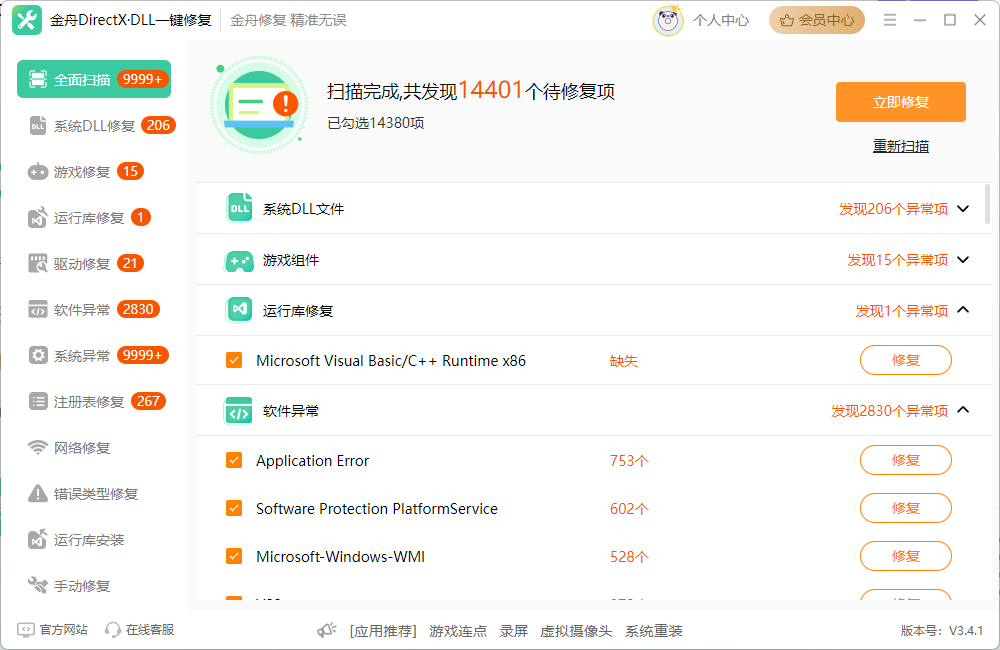The width and height of the screenshot is (1000, 650).
Task: Uncheck the Microsoft-Windows-WMI checkbox
Action: coord(234,556)
